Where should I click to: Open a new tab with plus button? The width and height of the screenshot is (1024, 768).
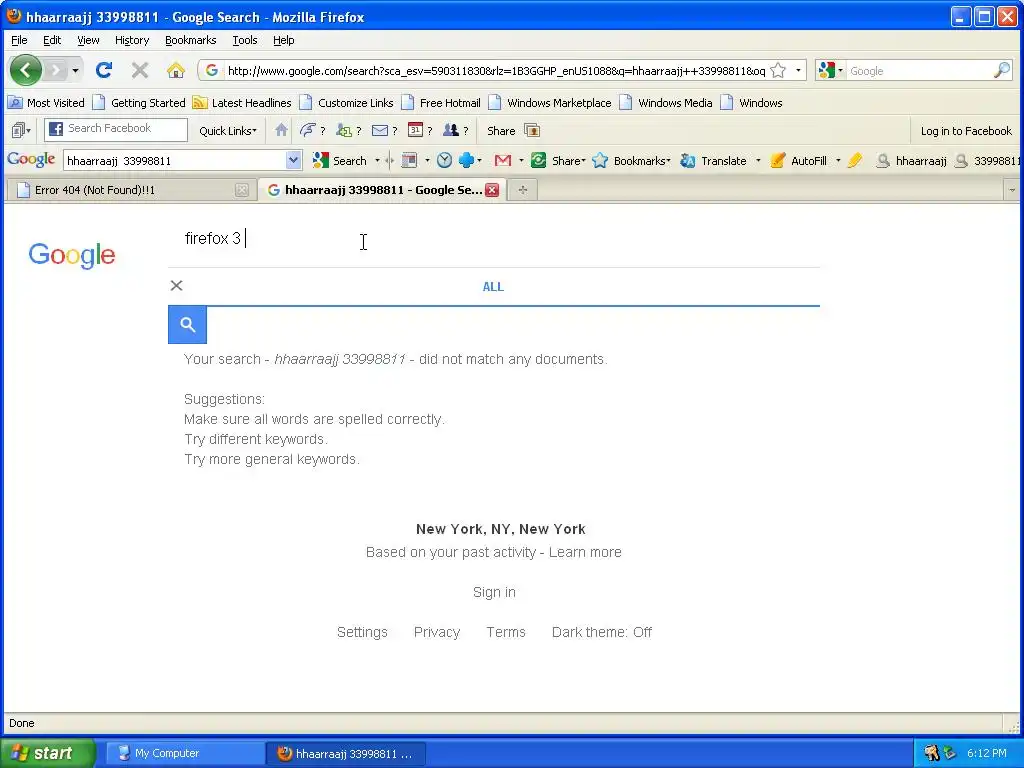[522, 190]
